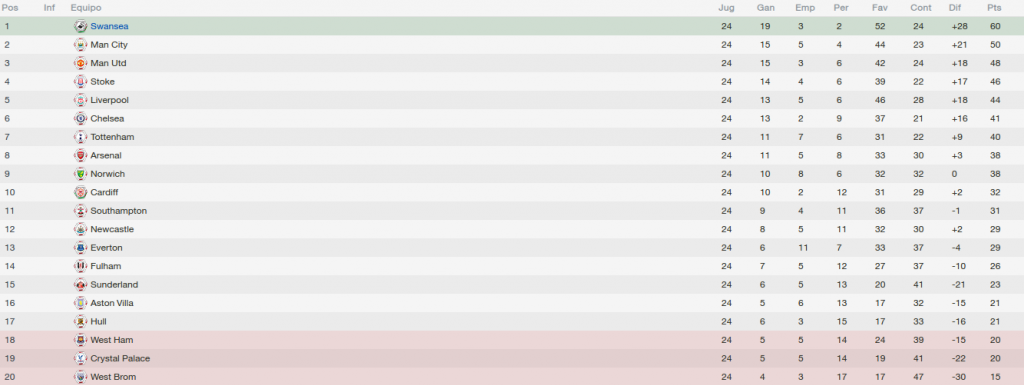Click the Arsenal club badge

(80, 155)
